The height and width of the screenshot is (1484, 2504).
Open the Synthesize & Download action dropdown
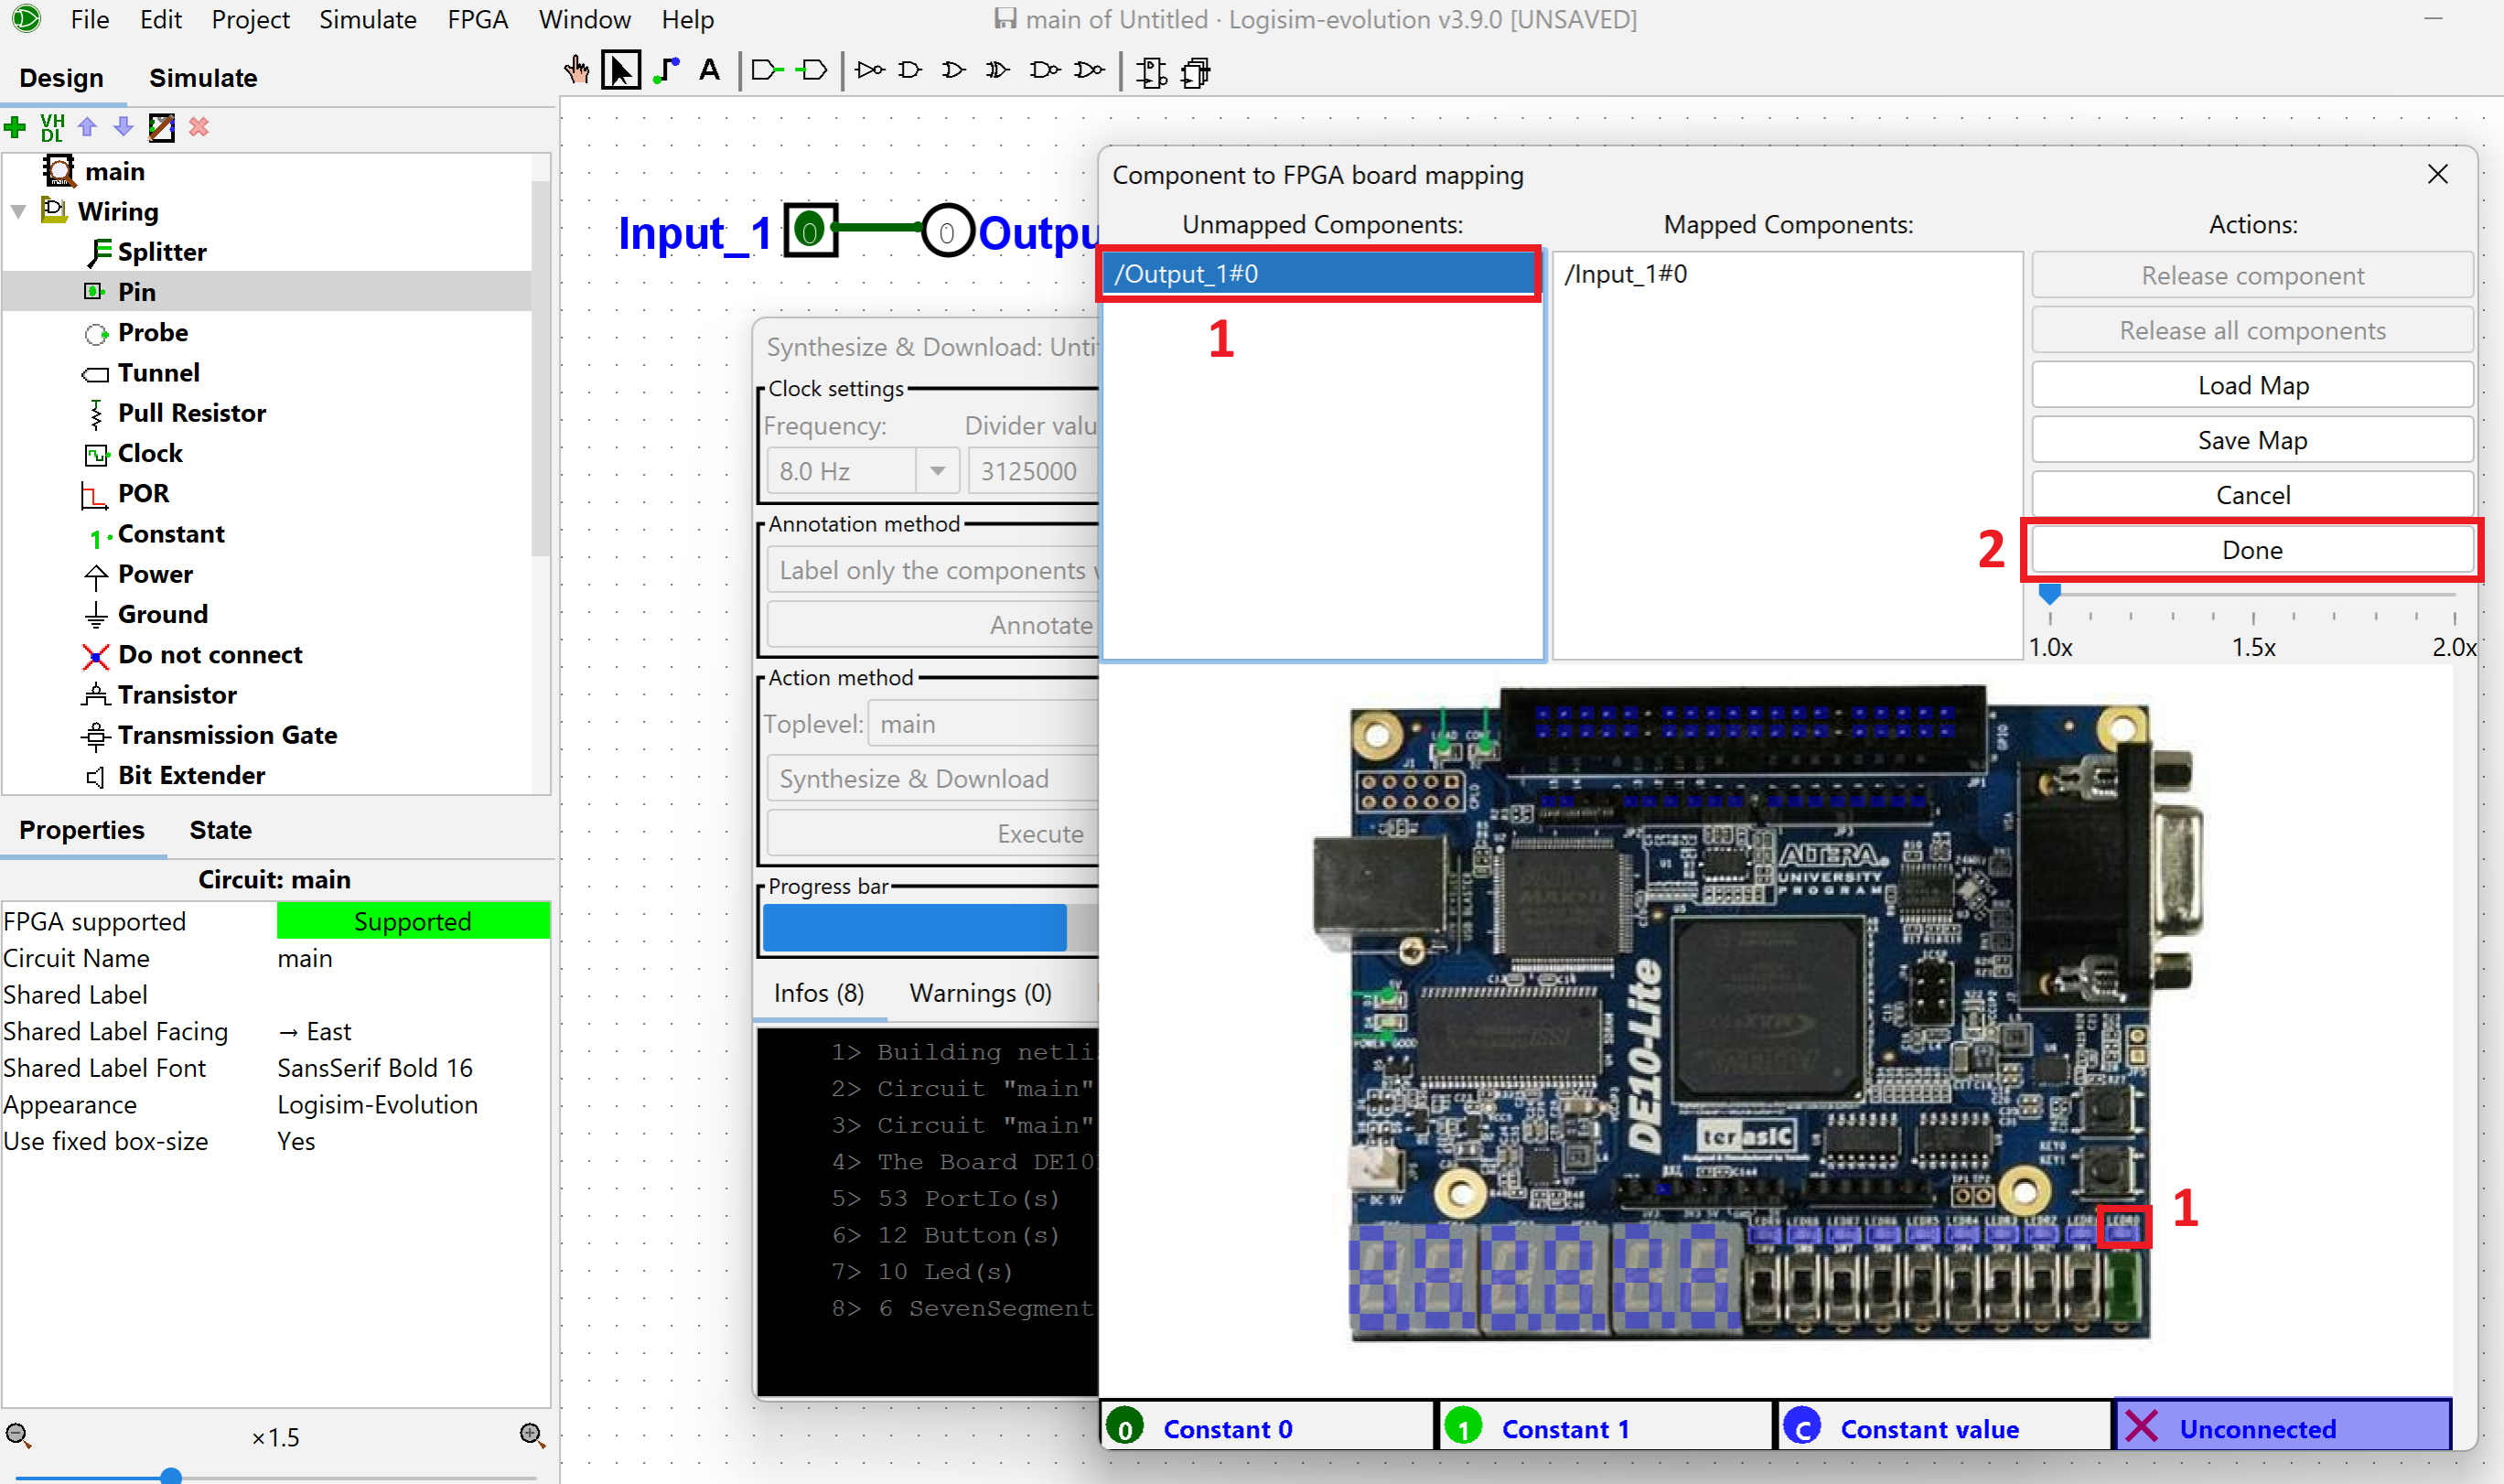(x=932, y=779)
